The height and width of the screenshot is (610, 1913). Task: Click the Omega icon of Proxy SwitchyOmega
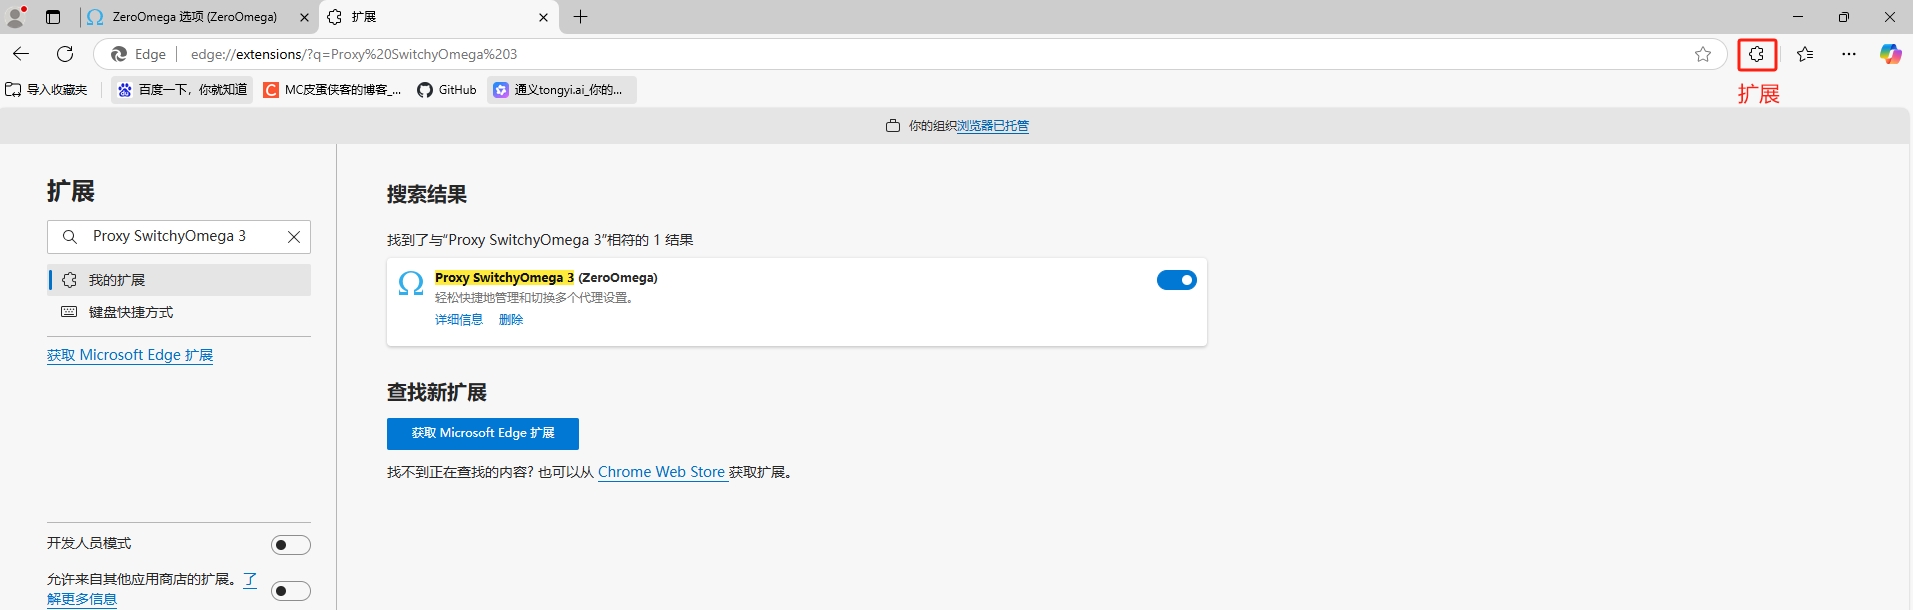click(411, 283)
